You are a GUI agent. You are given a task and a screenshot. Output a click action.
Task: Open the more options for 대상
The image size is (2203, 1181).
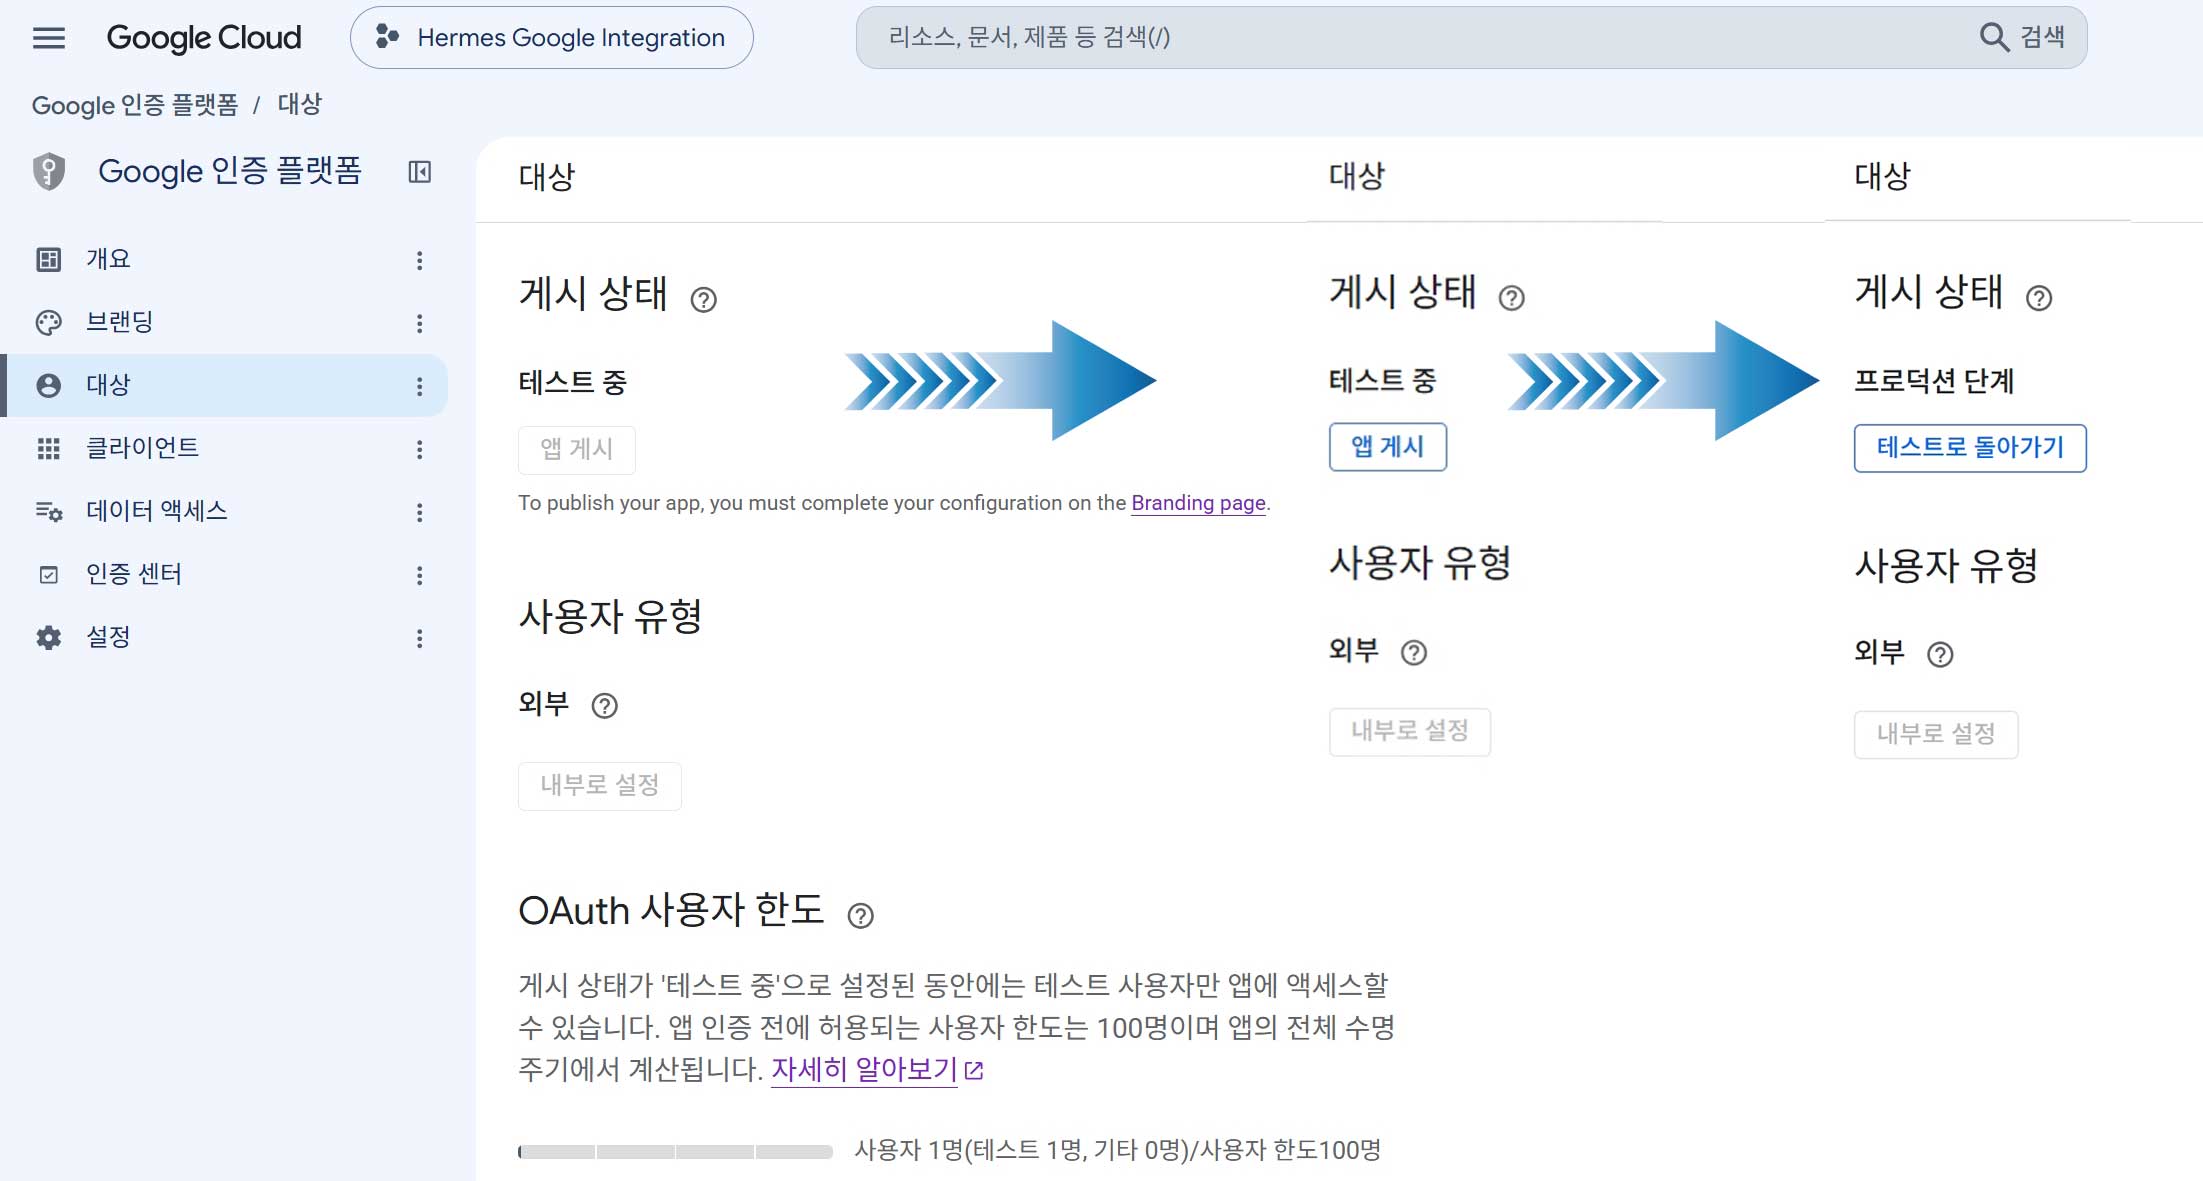[420, 386]
